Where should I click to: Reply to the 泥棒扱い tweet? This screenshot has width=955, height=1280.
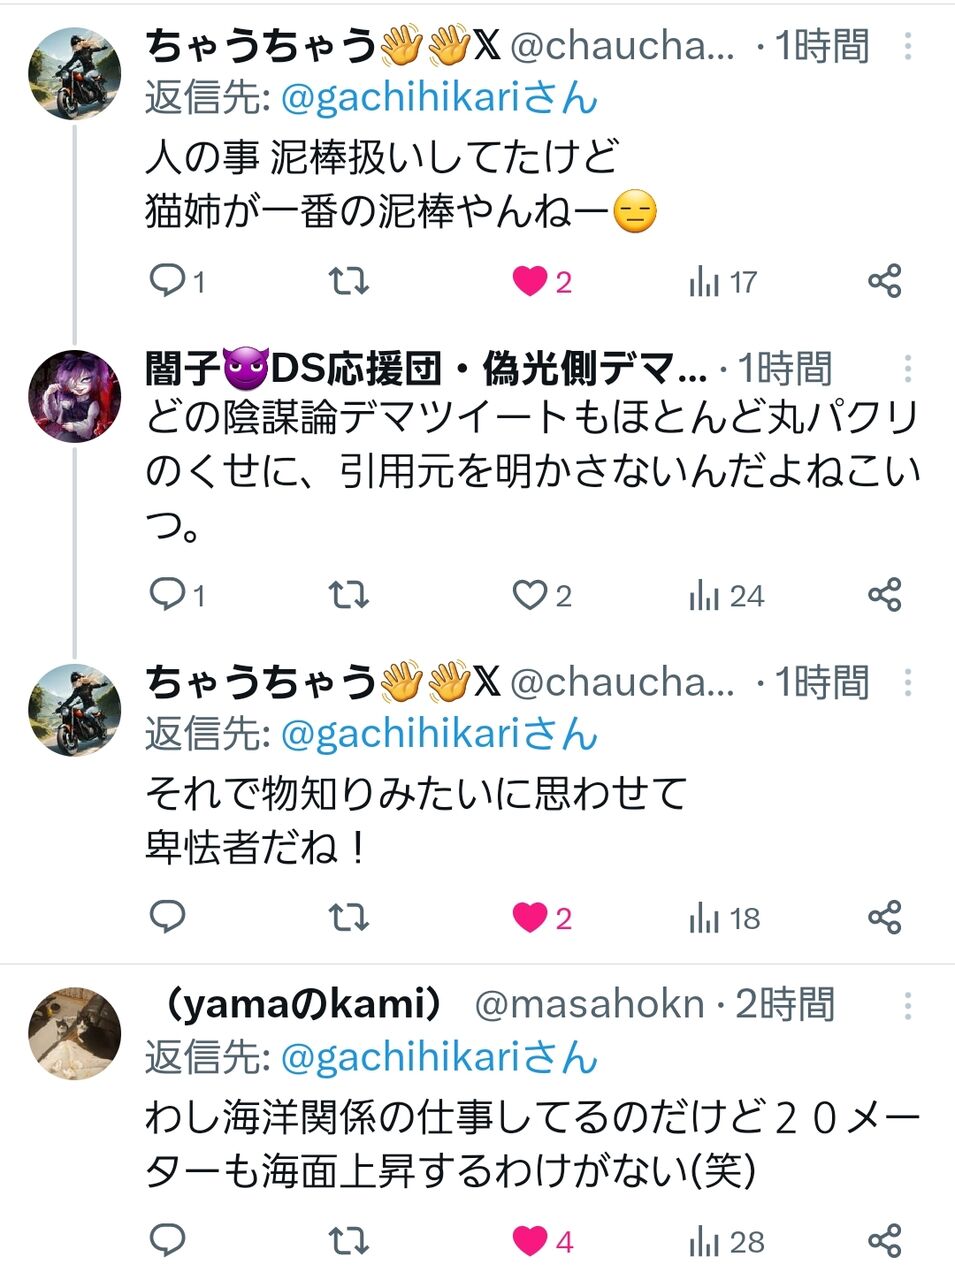click(x=167, y=281)
